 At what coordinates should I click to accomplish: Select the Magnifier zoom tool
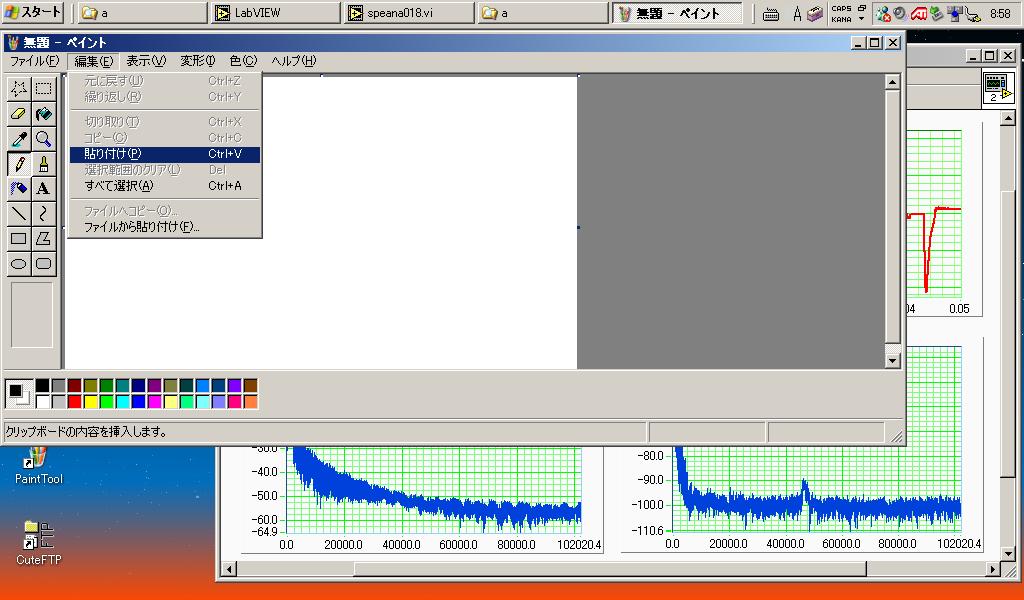pyautogui.click(x=43, y=139)
